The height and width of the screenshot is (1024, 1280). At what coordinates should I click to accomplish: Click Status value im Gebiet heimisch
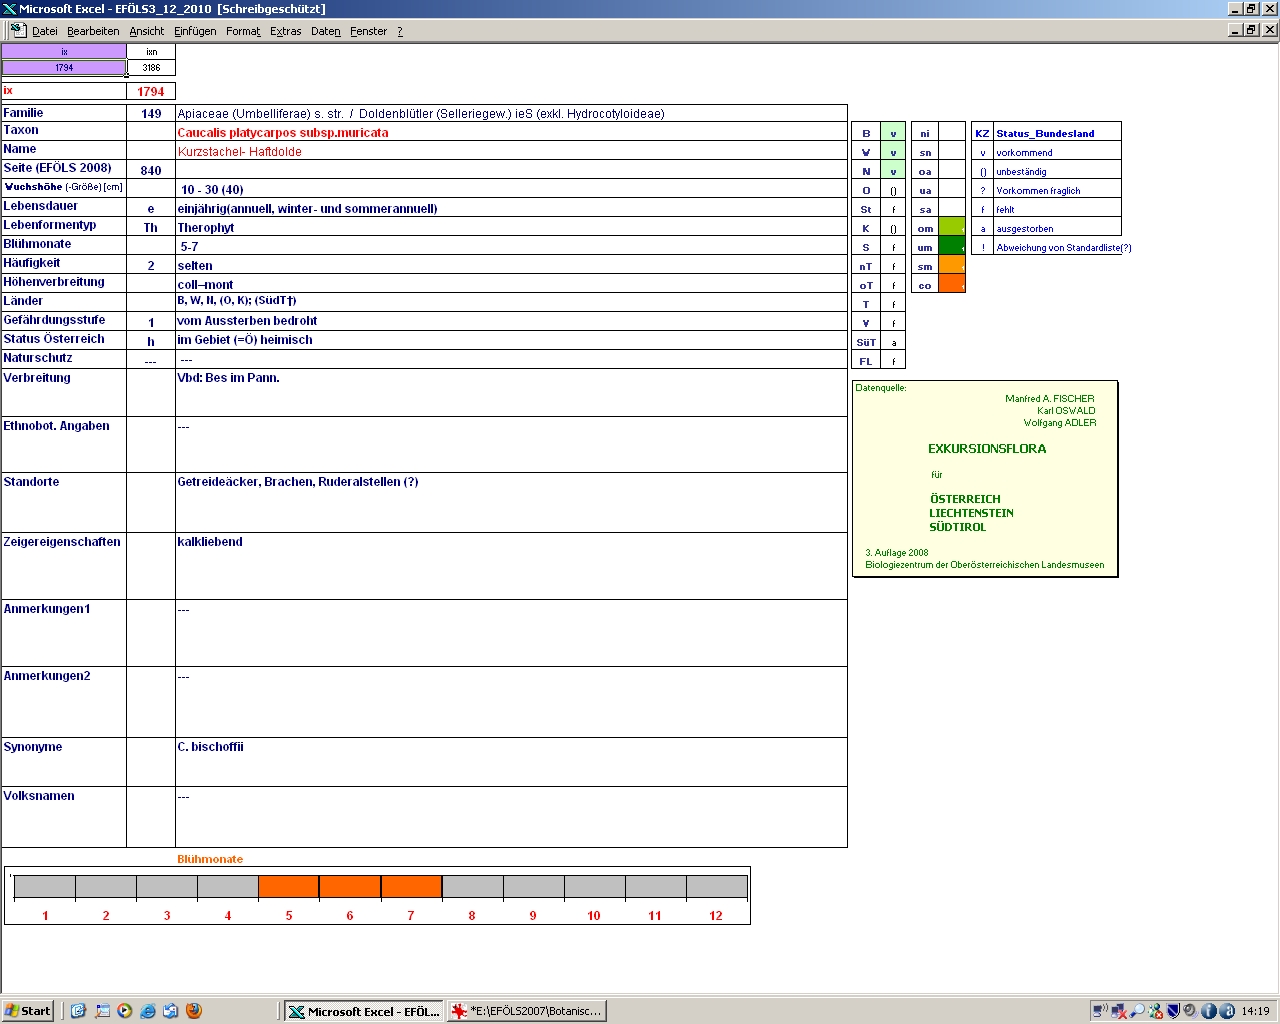(245, 340)
